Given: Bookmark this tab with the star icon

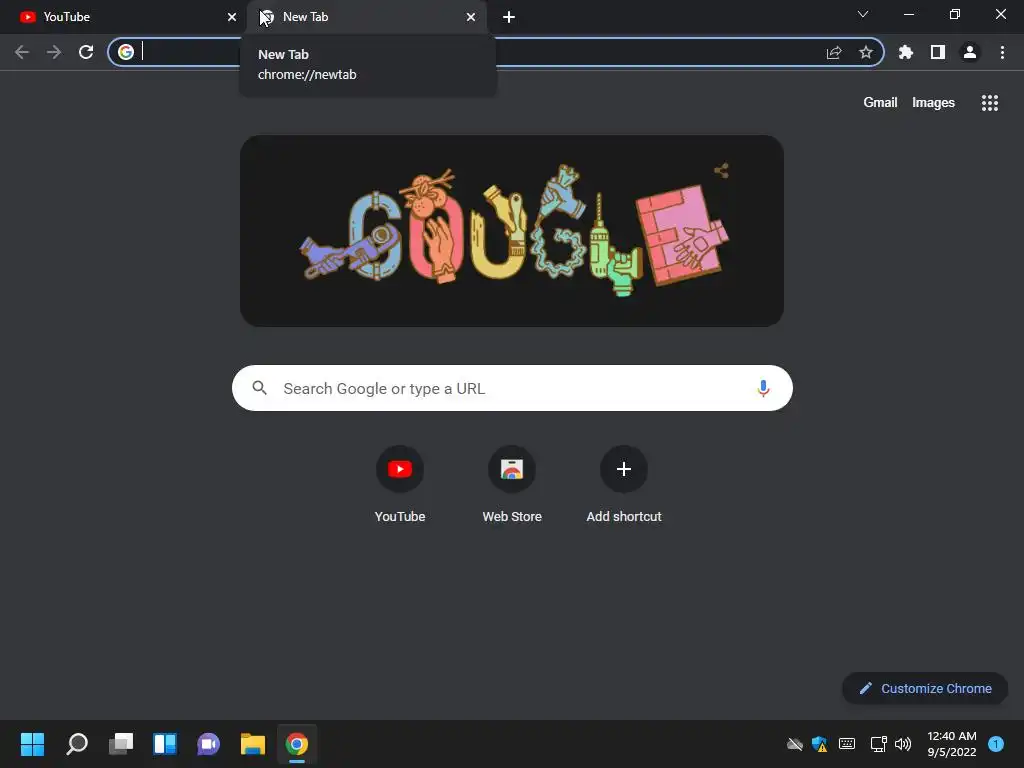Looking at the screenshot, I should click(866, 52).
